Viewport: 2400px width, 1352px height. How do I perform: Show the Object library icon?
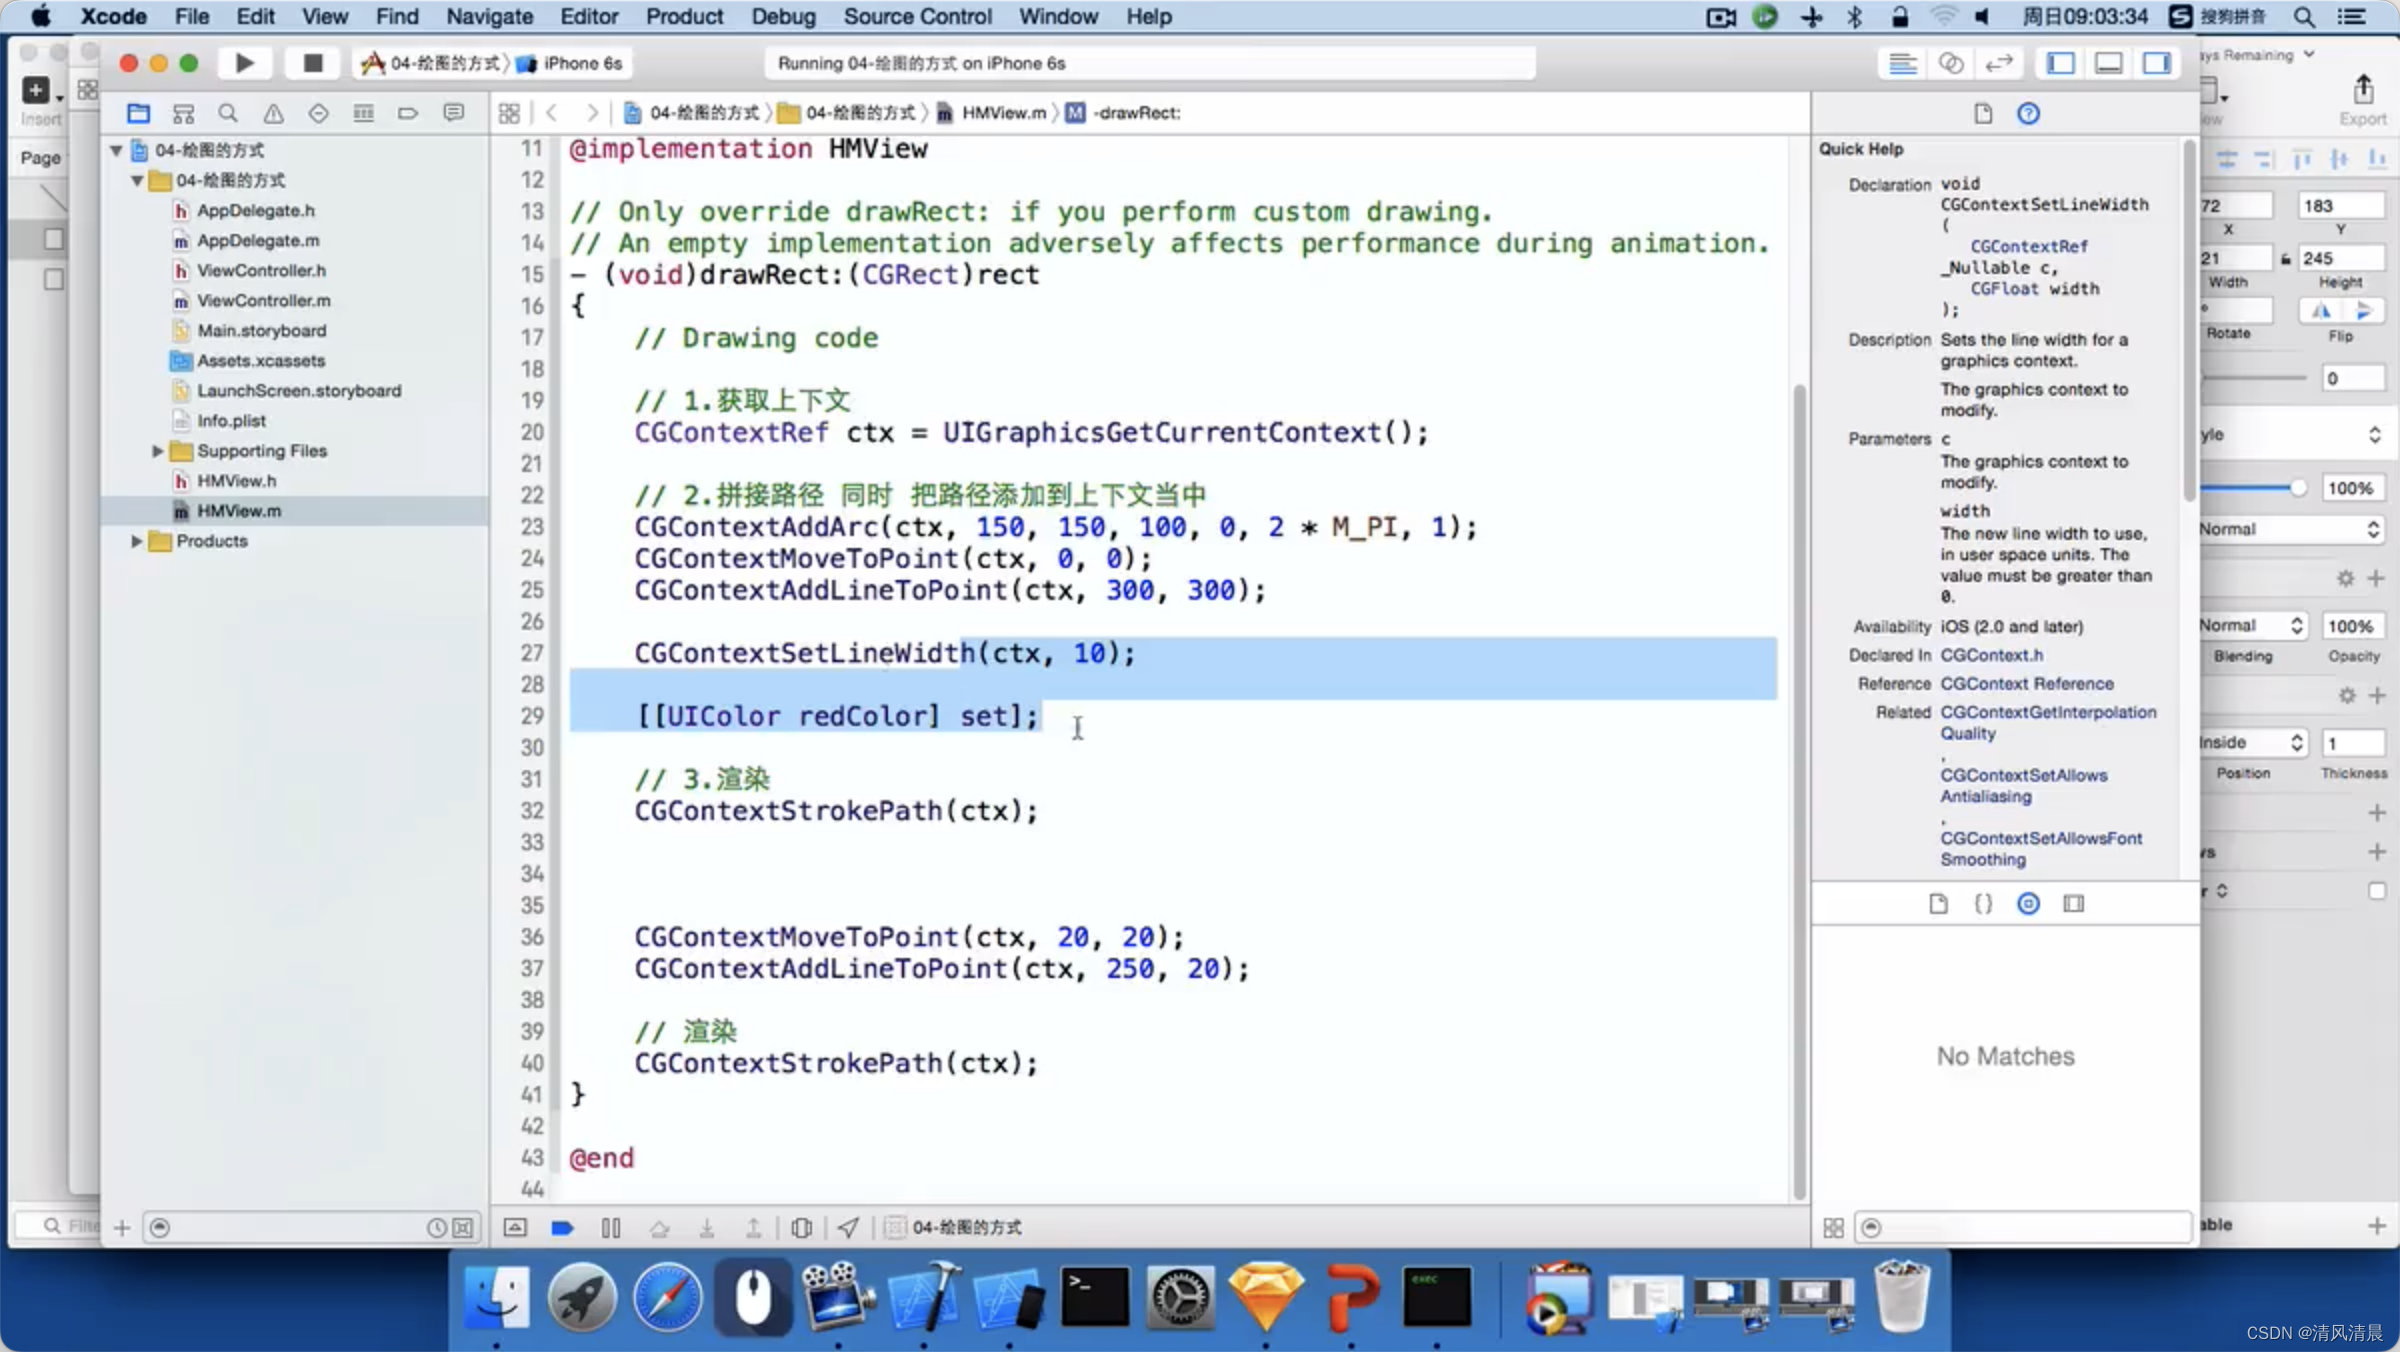click(2028, 904)
